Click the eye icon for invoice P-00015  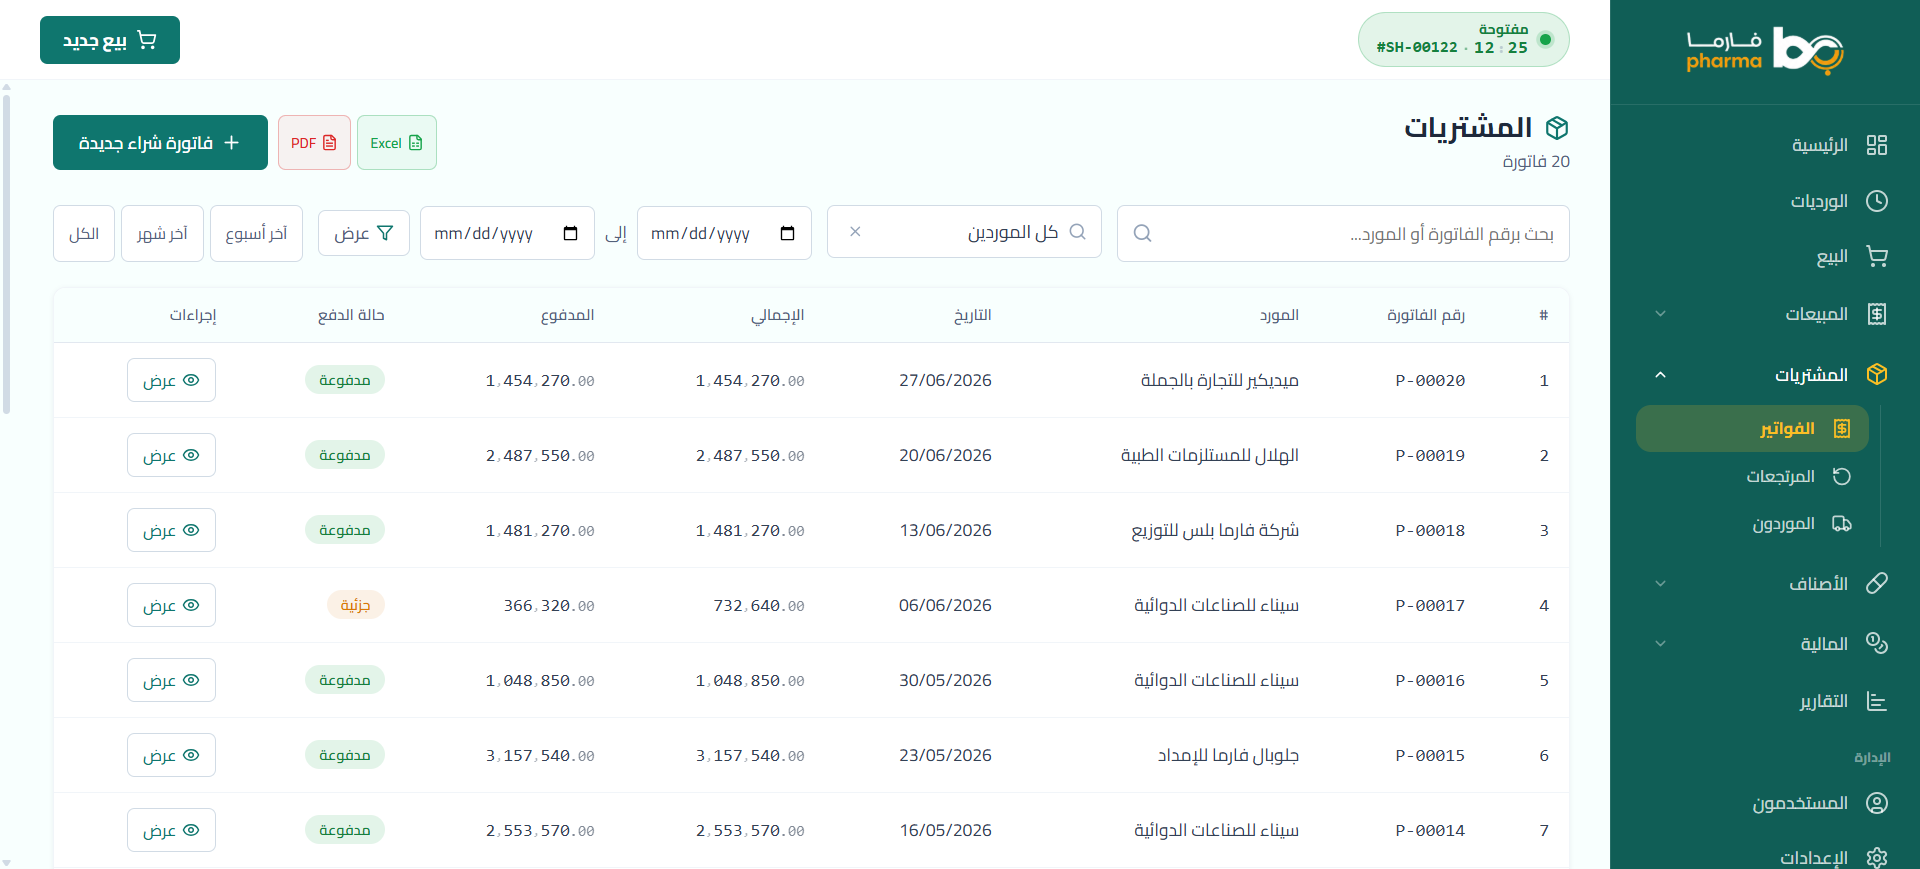tap(191, 755)
